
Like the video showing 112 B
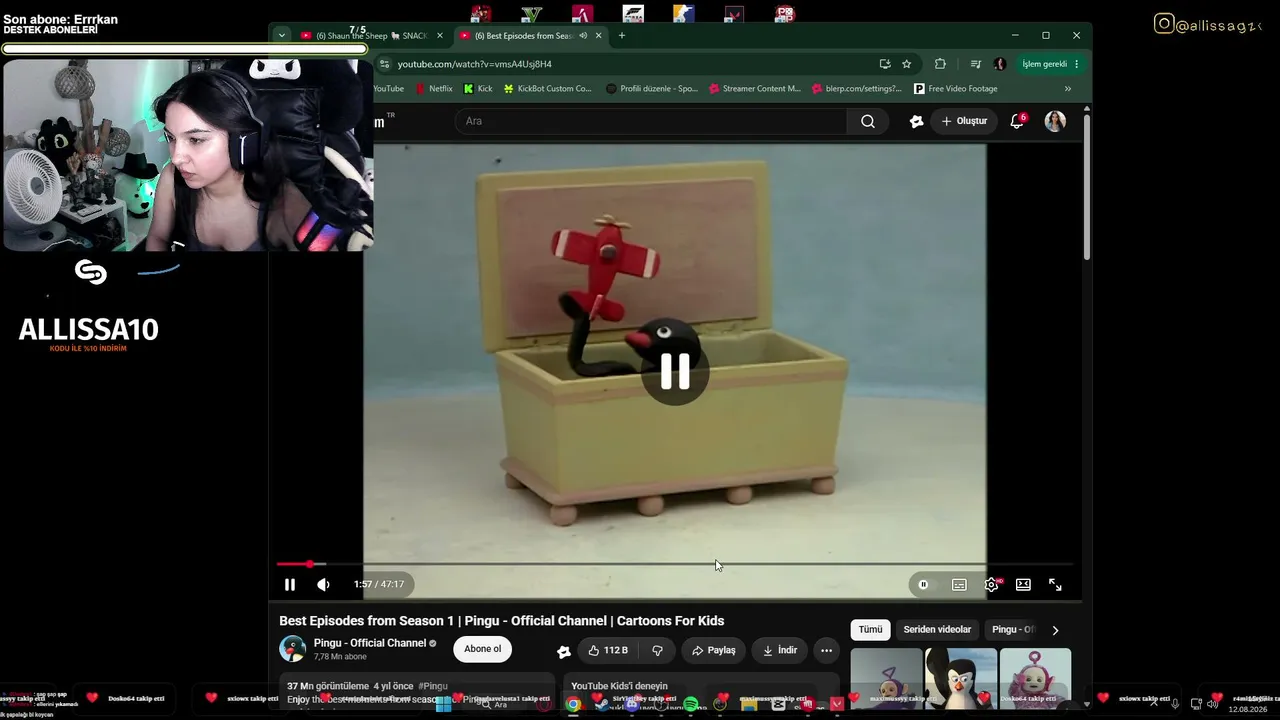coord(608,650)
